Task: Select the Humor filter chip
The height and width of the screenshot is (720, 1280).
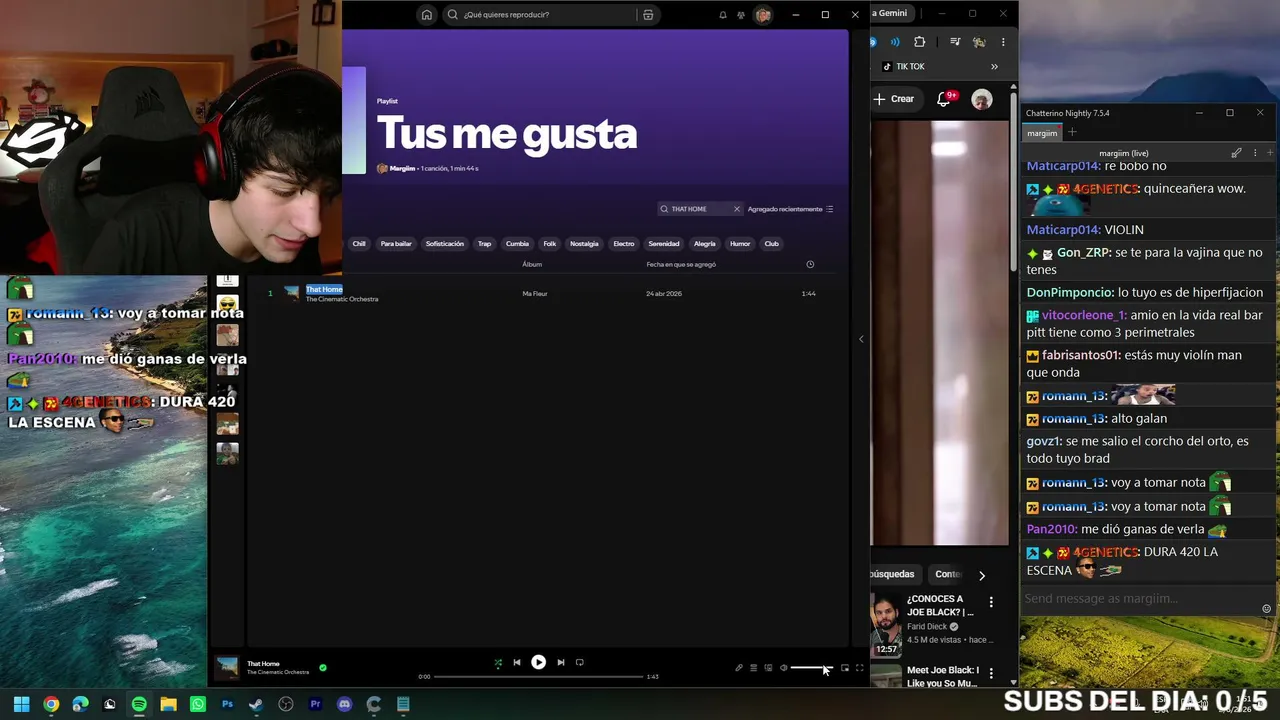Action: tap(740, 244)
